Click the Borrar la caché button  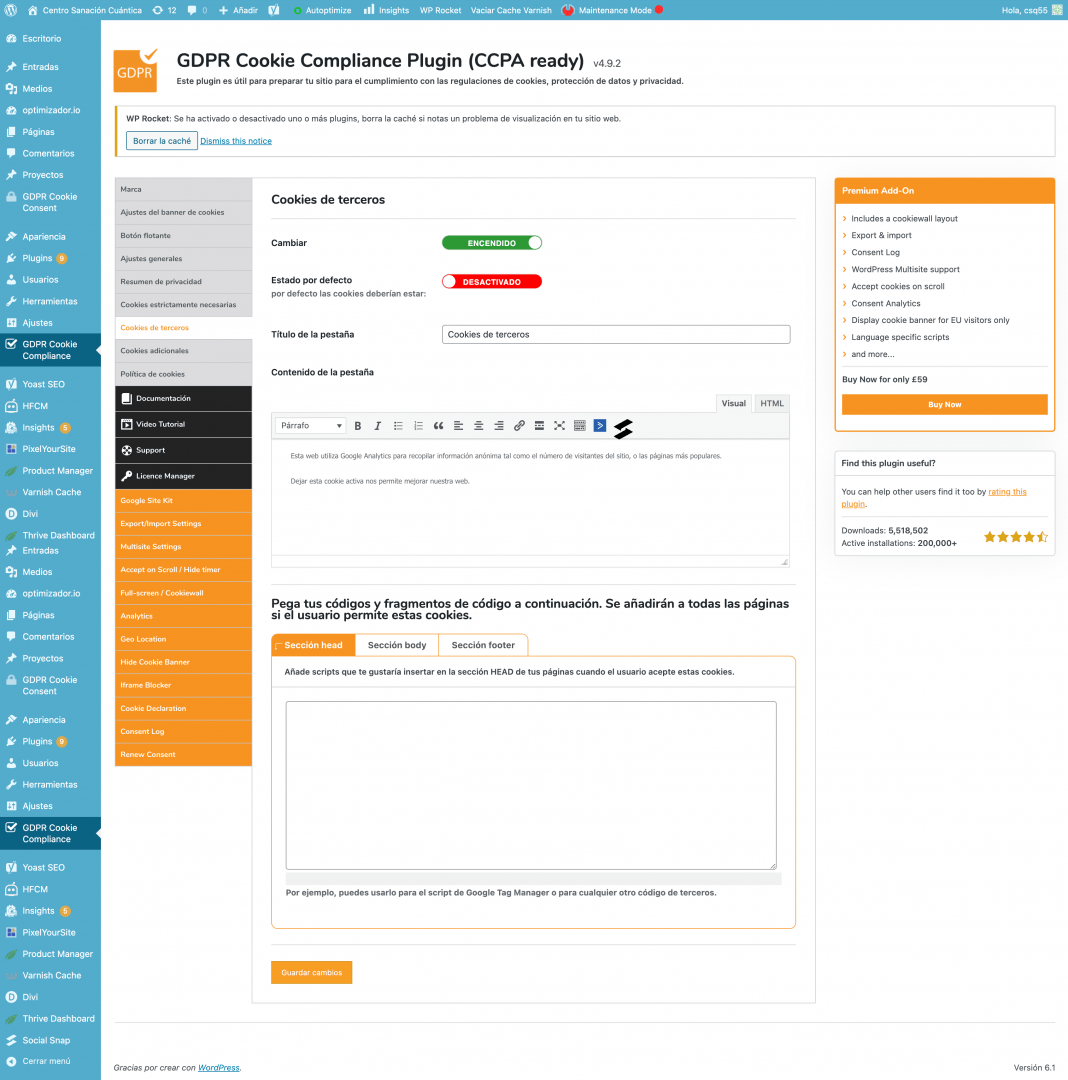click(162, 141)
